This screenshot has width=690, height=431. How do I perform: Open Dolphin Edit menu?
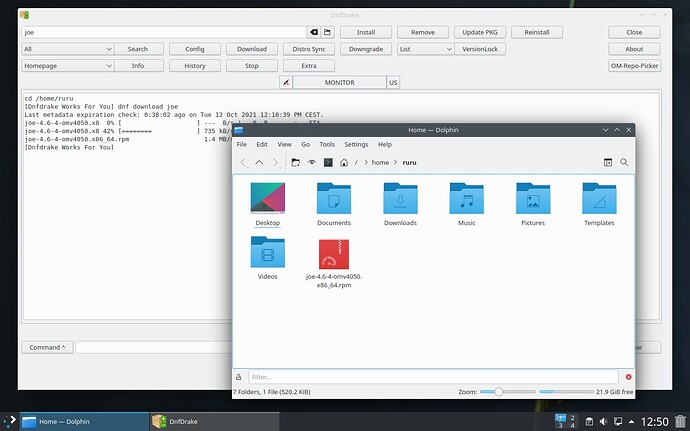point(262,144)
